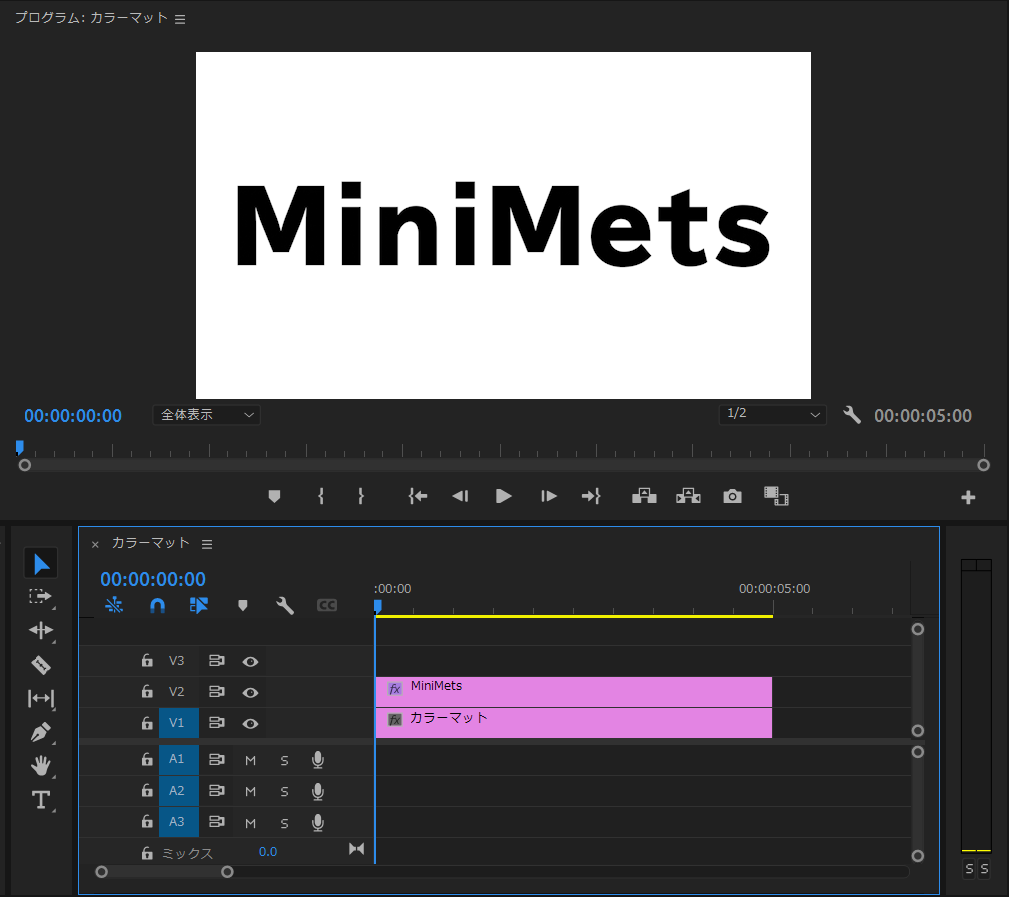Open the 全体表示 display dropdown
Viewport: 1009px width, 897px height.
click(x=206, y=414)
